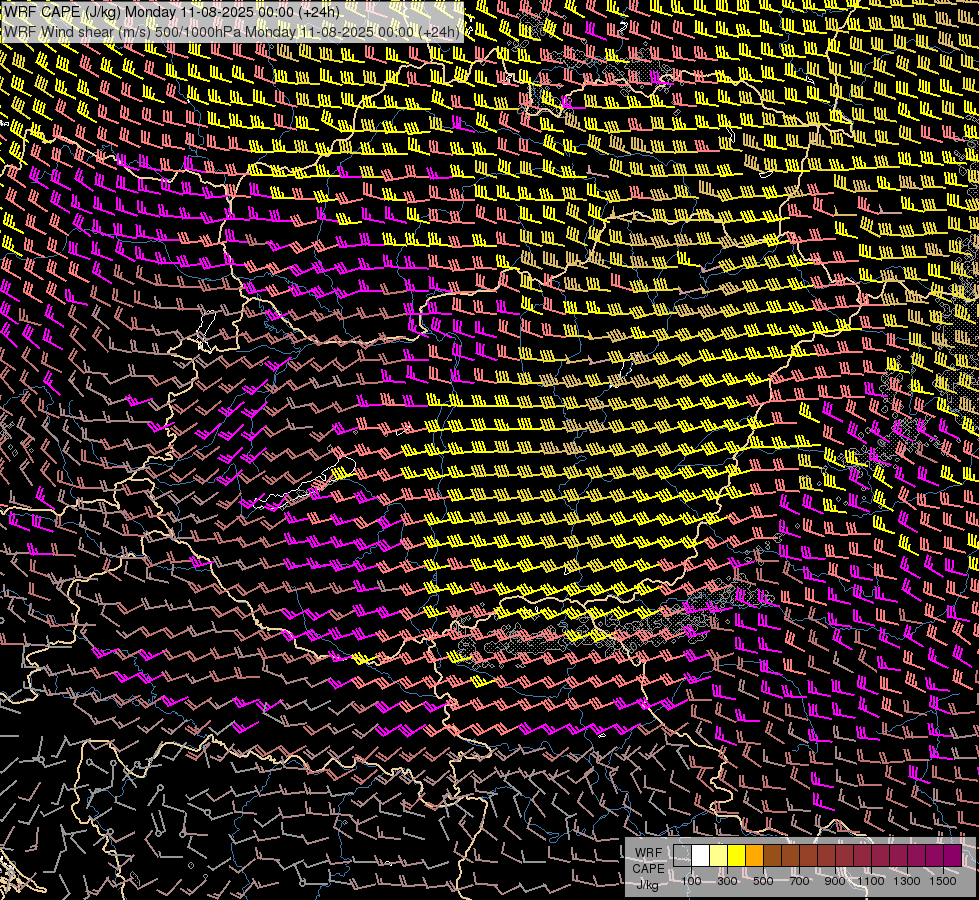Select the orange CAPE legend swatch
The width and height of the screenshot is (979, 900).
click(754, 856)
